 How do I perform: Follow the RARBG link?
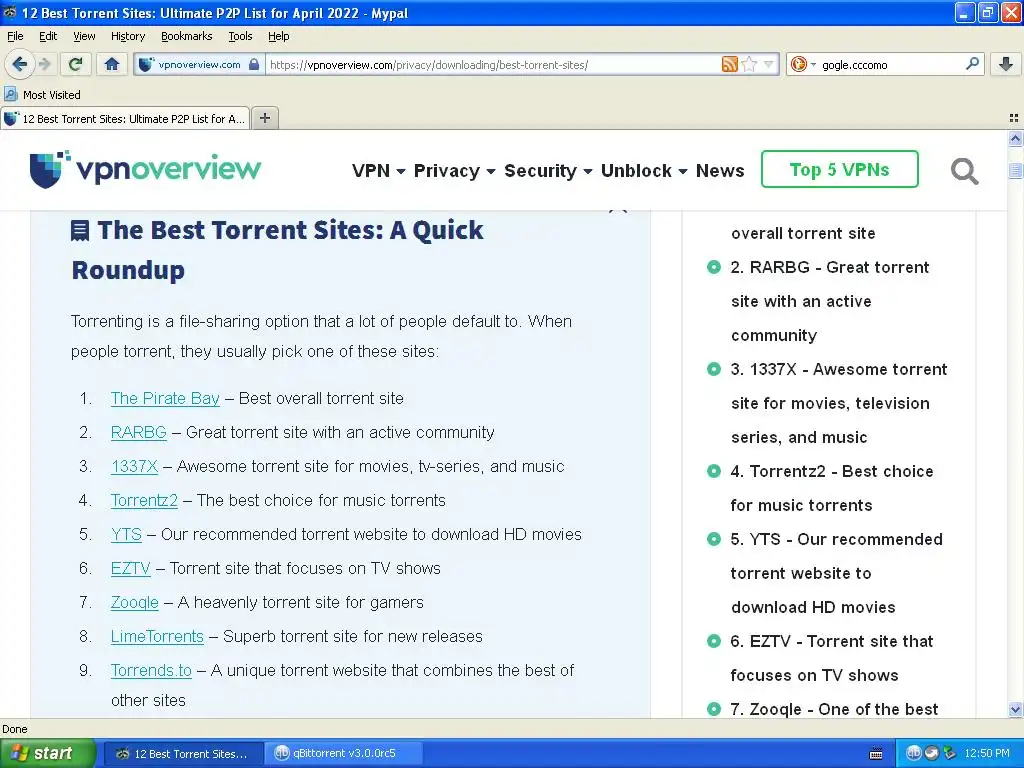tap(138, 432)
